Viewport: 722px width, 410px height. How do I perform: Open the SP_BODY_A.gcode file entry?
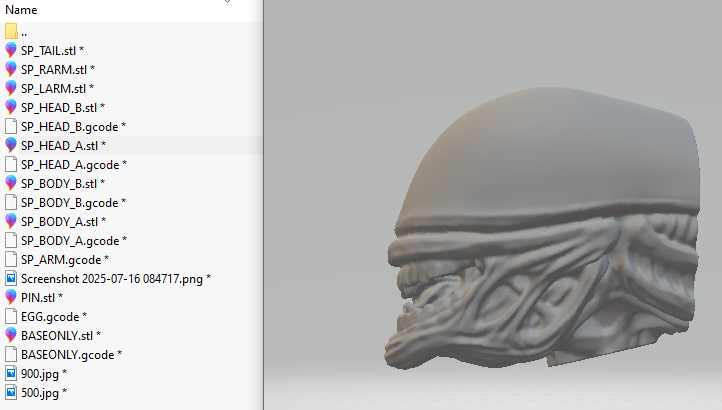tap(68, 240)
